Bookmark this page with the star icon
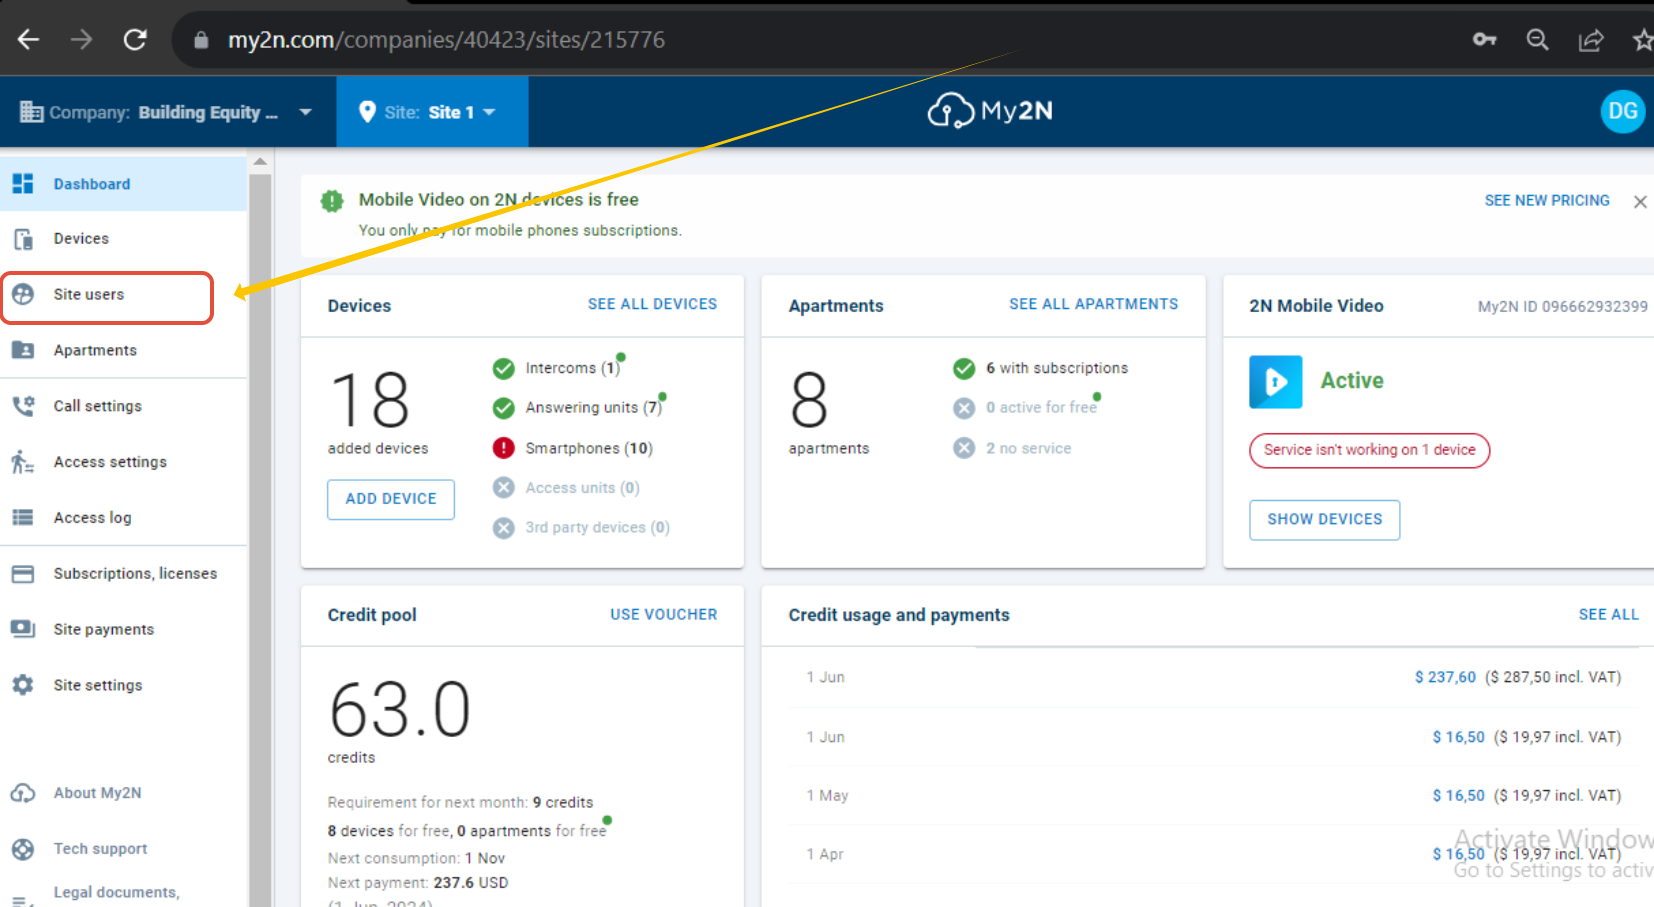 [1642, 40]
